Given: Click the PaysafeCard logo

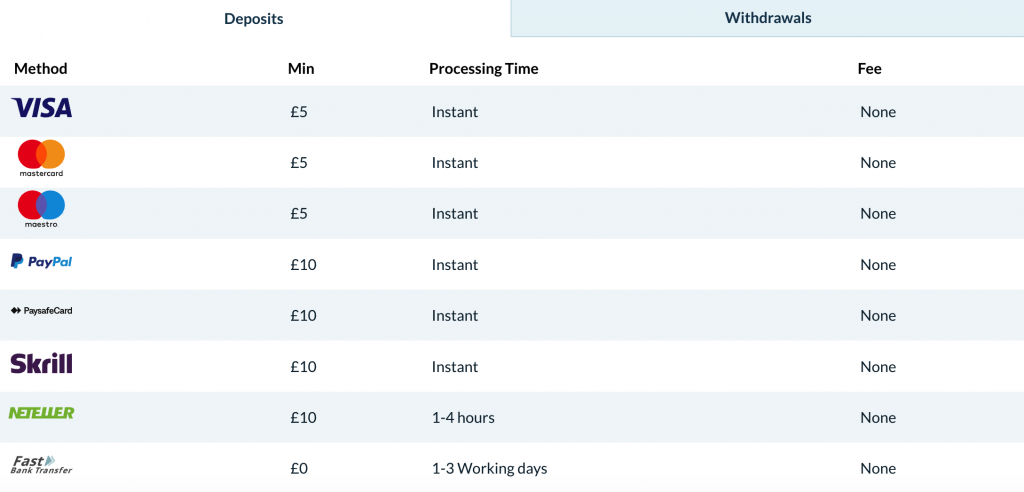Looking at the screenshot, I should point(41,311).
